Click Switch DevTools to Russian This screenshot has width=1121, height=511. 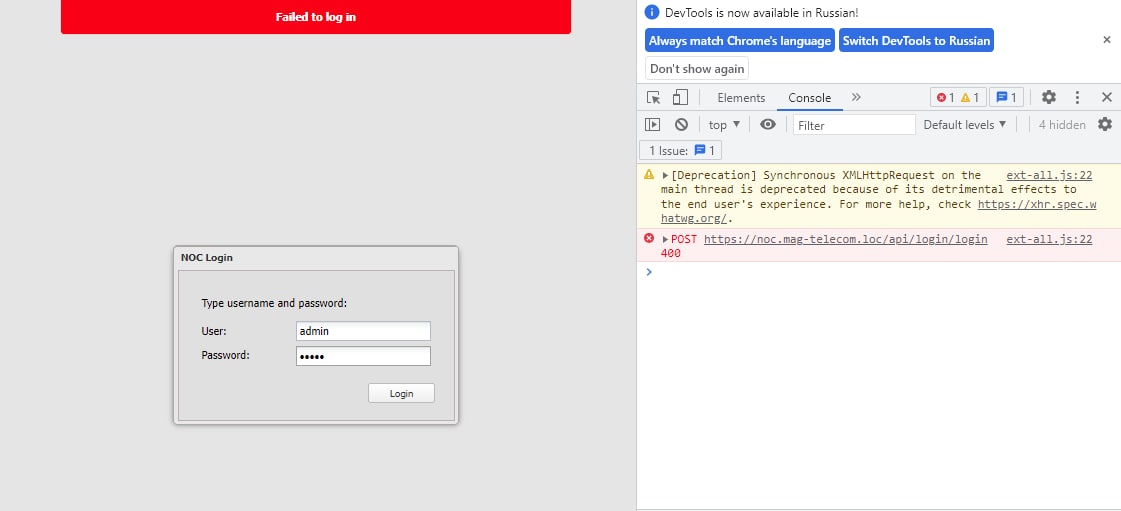tap(916, 41)
